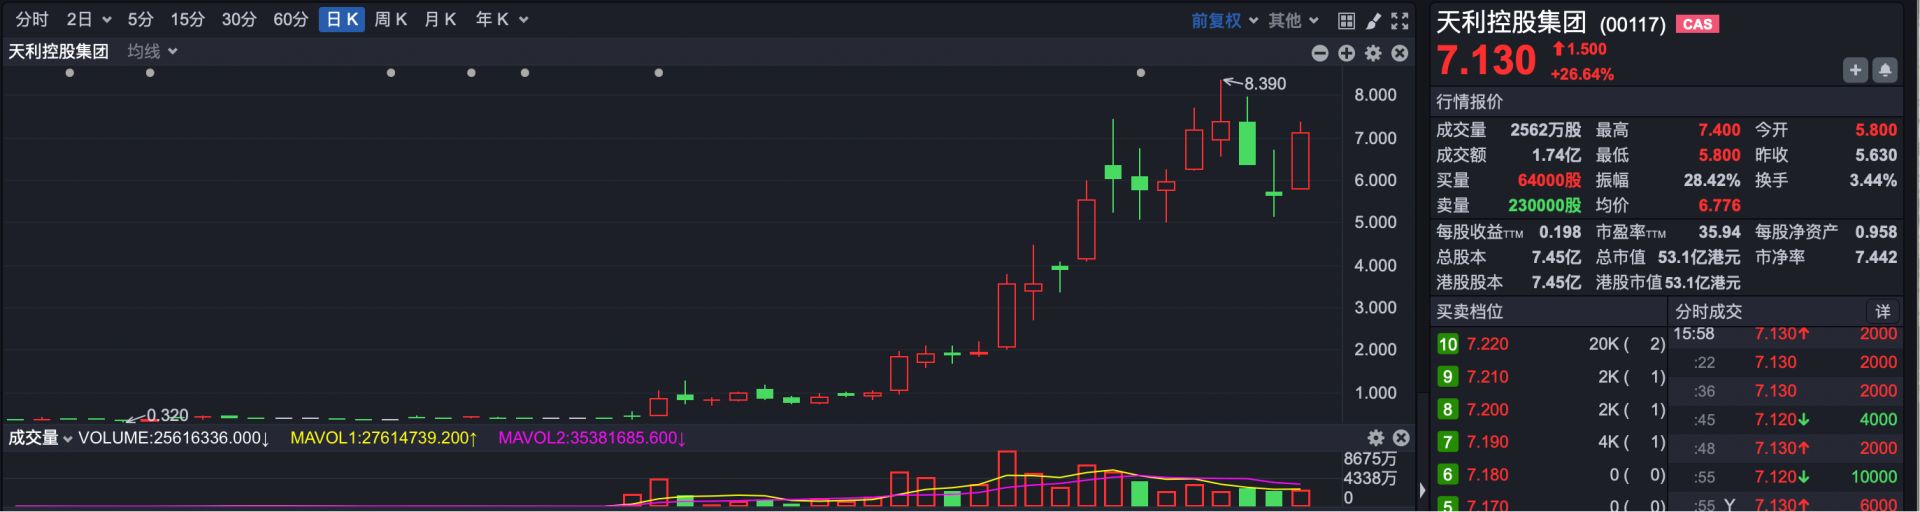Open 详 trade details link
The height and width of the screenshot is (512, 1920).
[1882, 312]
